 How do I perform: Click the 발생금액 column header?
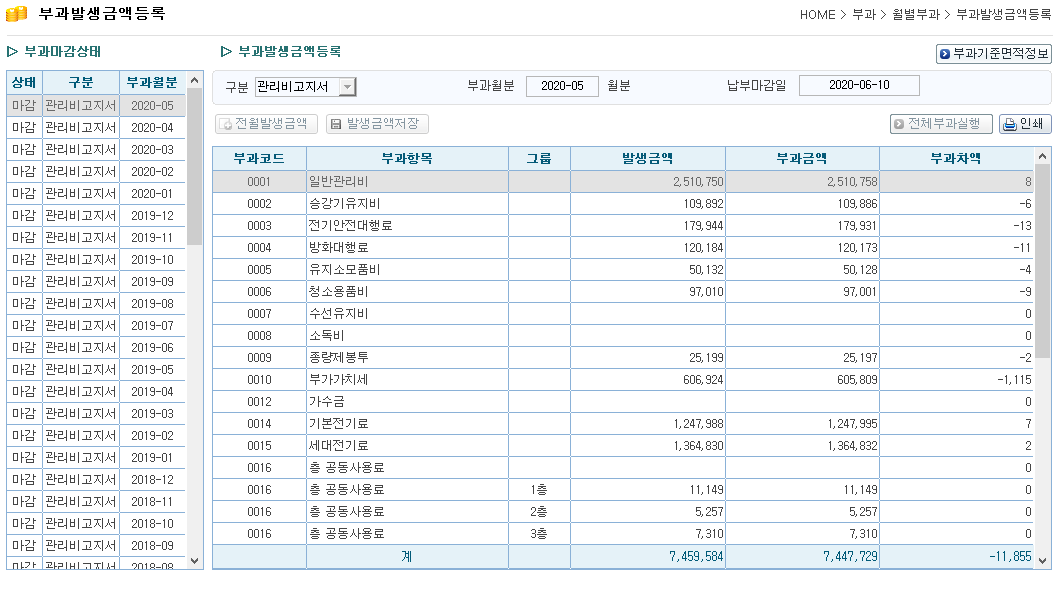[x=648, y=158]
